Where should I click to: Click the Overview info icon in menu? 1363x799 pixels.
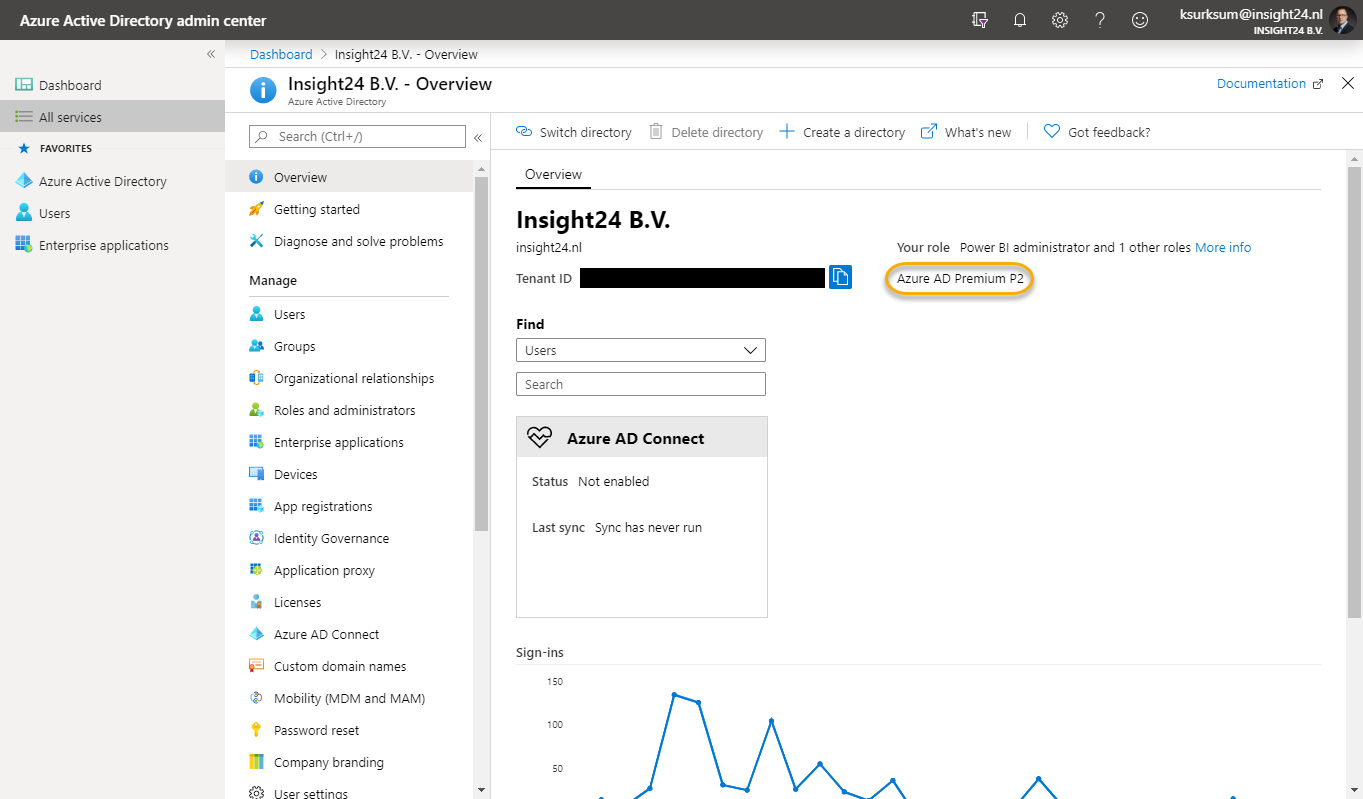[x=256, y=177]
